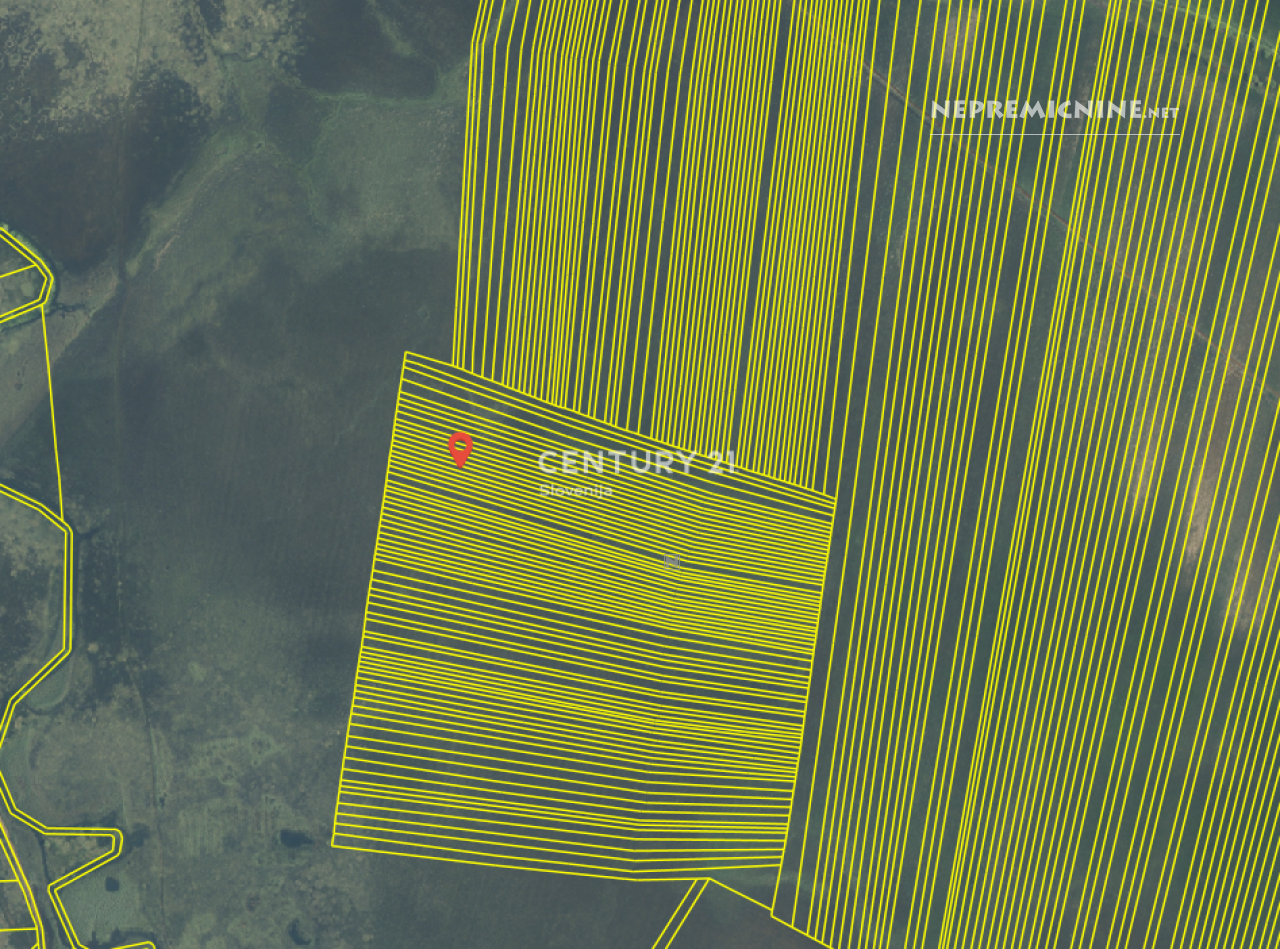Click the bottom-left corner of the horizontal parcel block
This screenshot has width=1280, height=949.
coord(334,845)
